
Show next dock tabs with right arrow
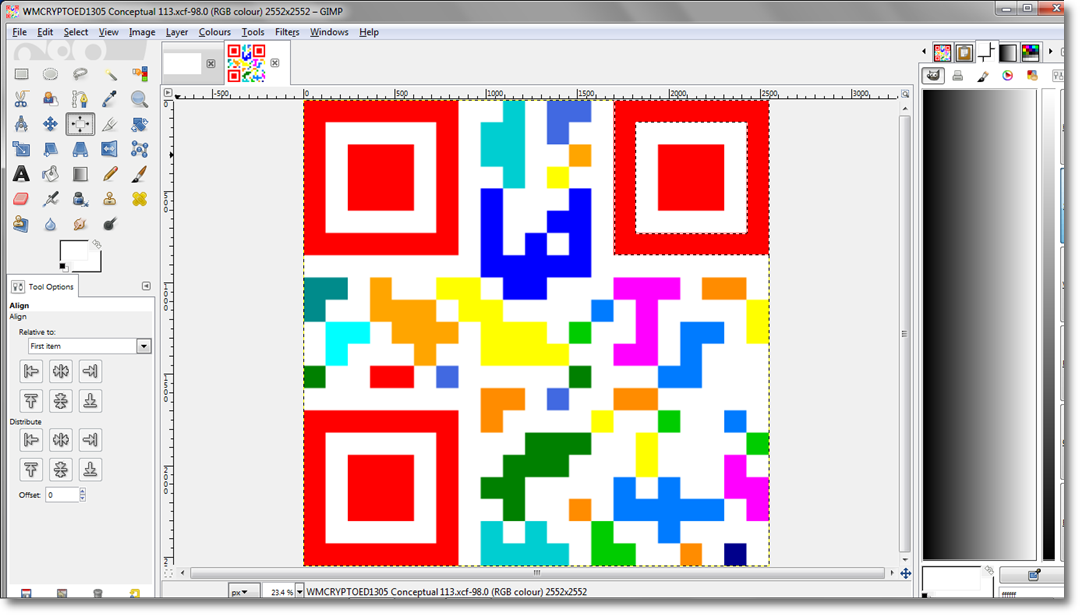tap(1050, 52)
